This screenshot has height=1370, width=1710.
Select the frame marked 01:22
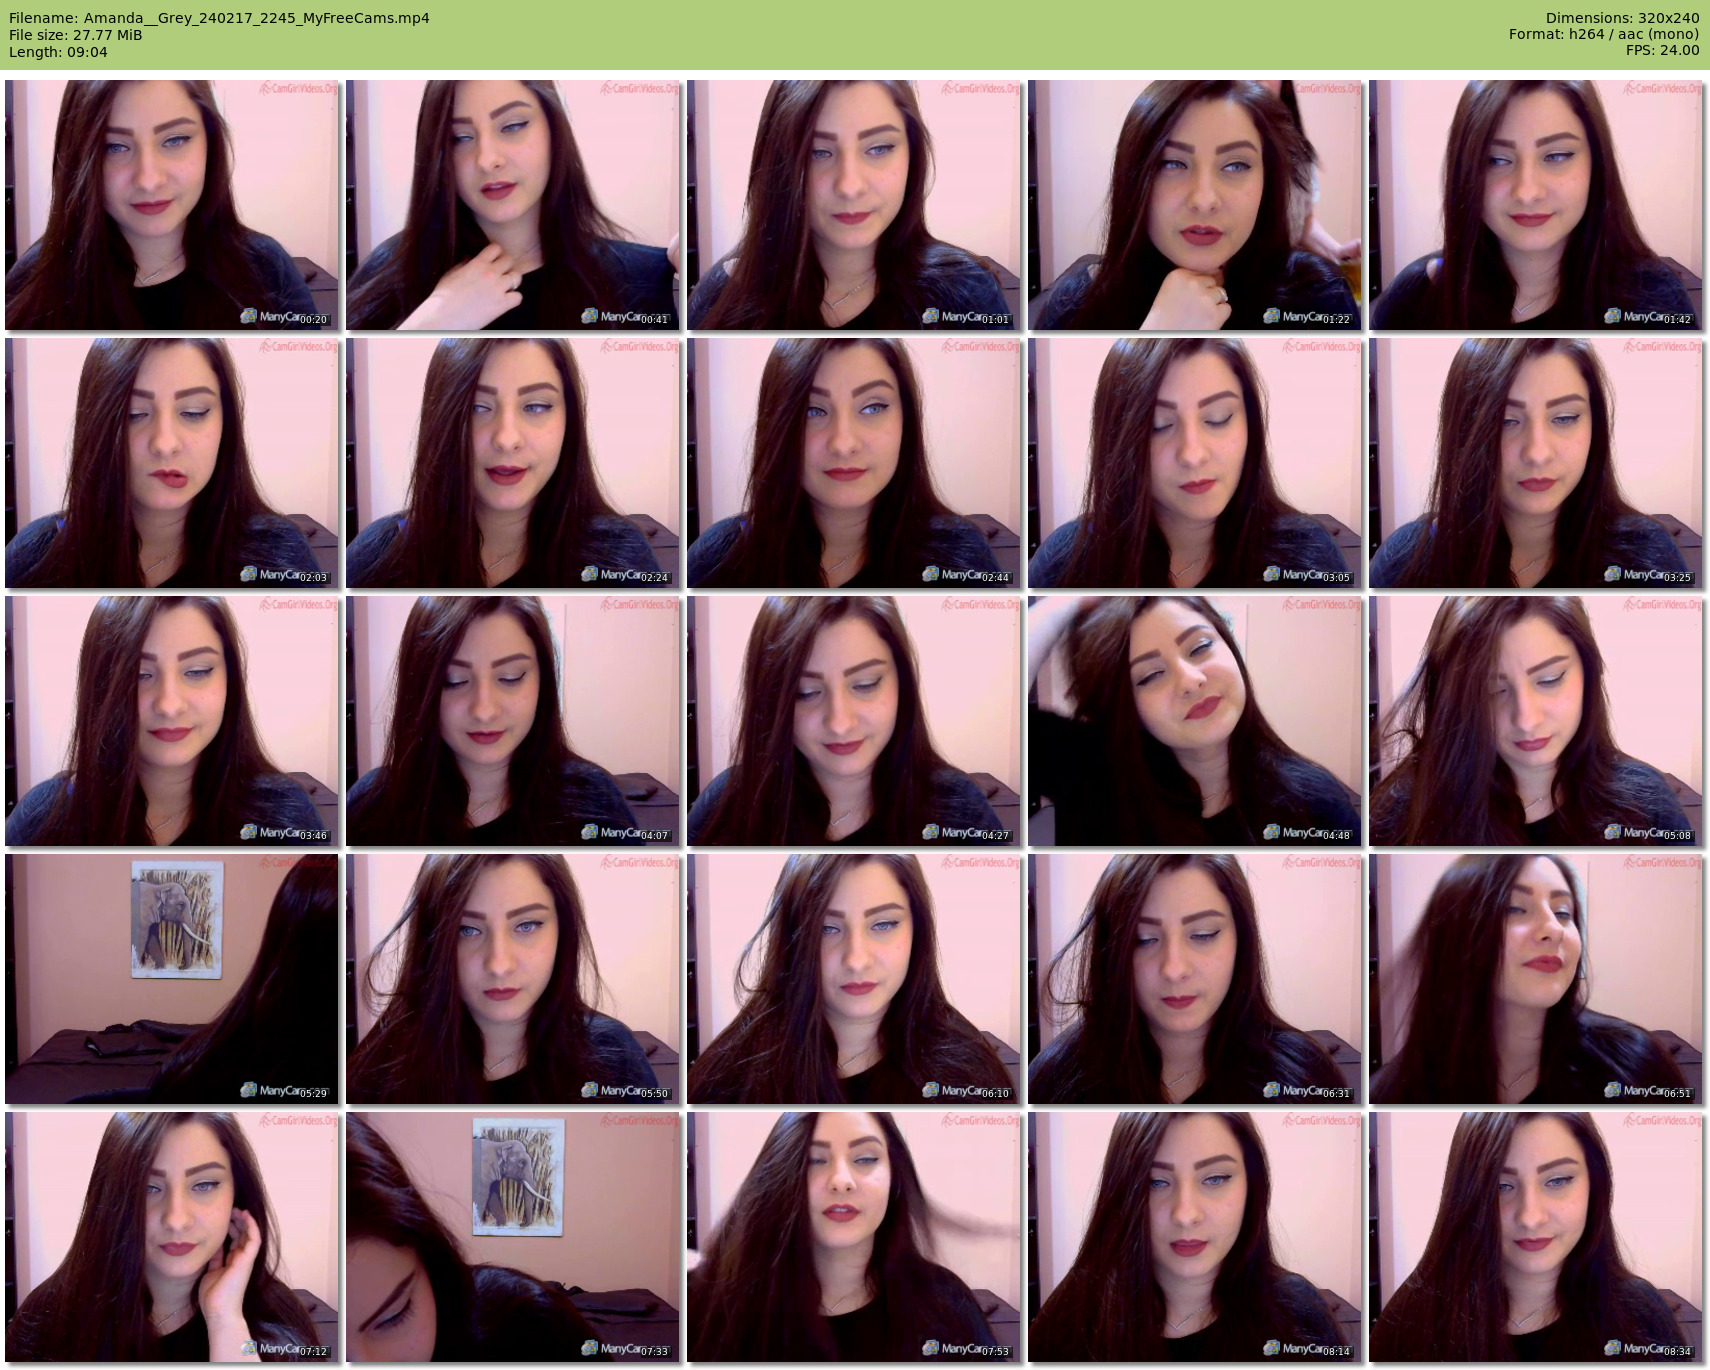[x=1195, y=205]
